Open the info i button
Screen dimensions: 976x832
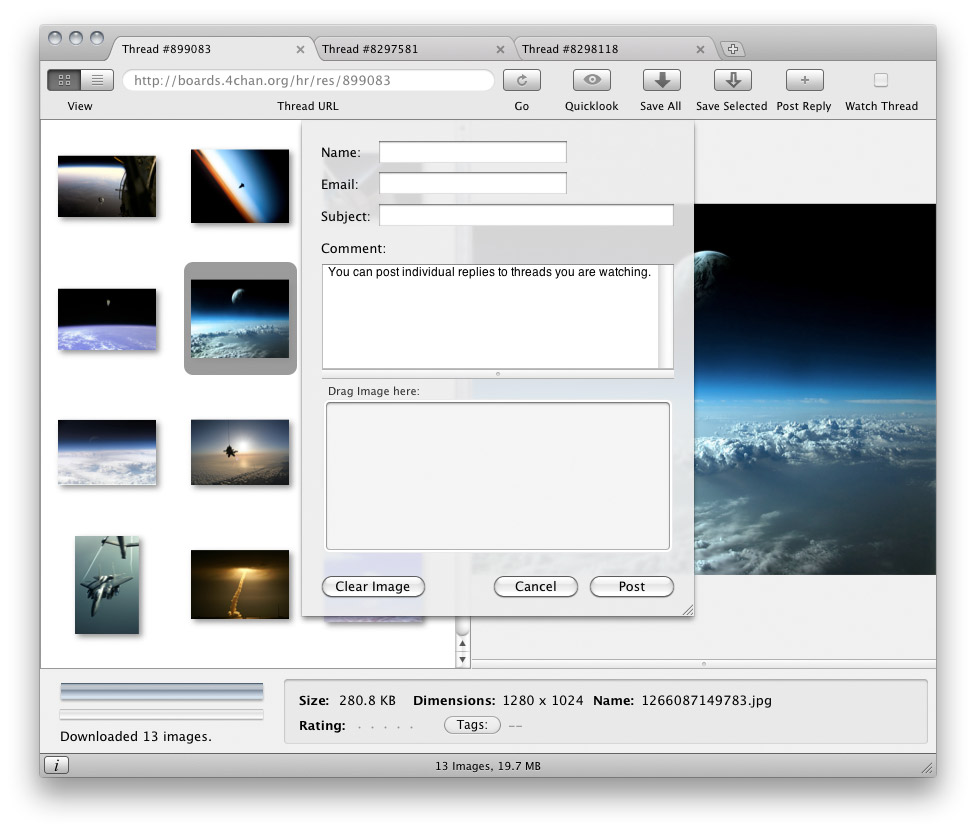pyautogui.click(x=57, y=765)
